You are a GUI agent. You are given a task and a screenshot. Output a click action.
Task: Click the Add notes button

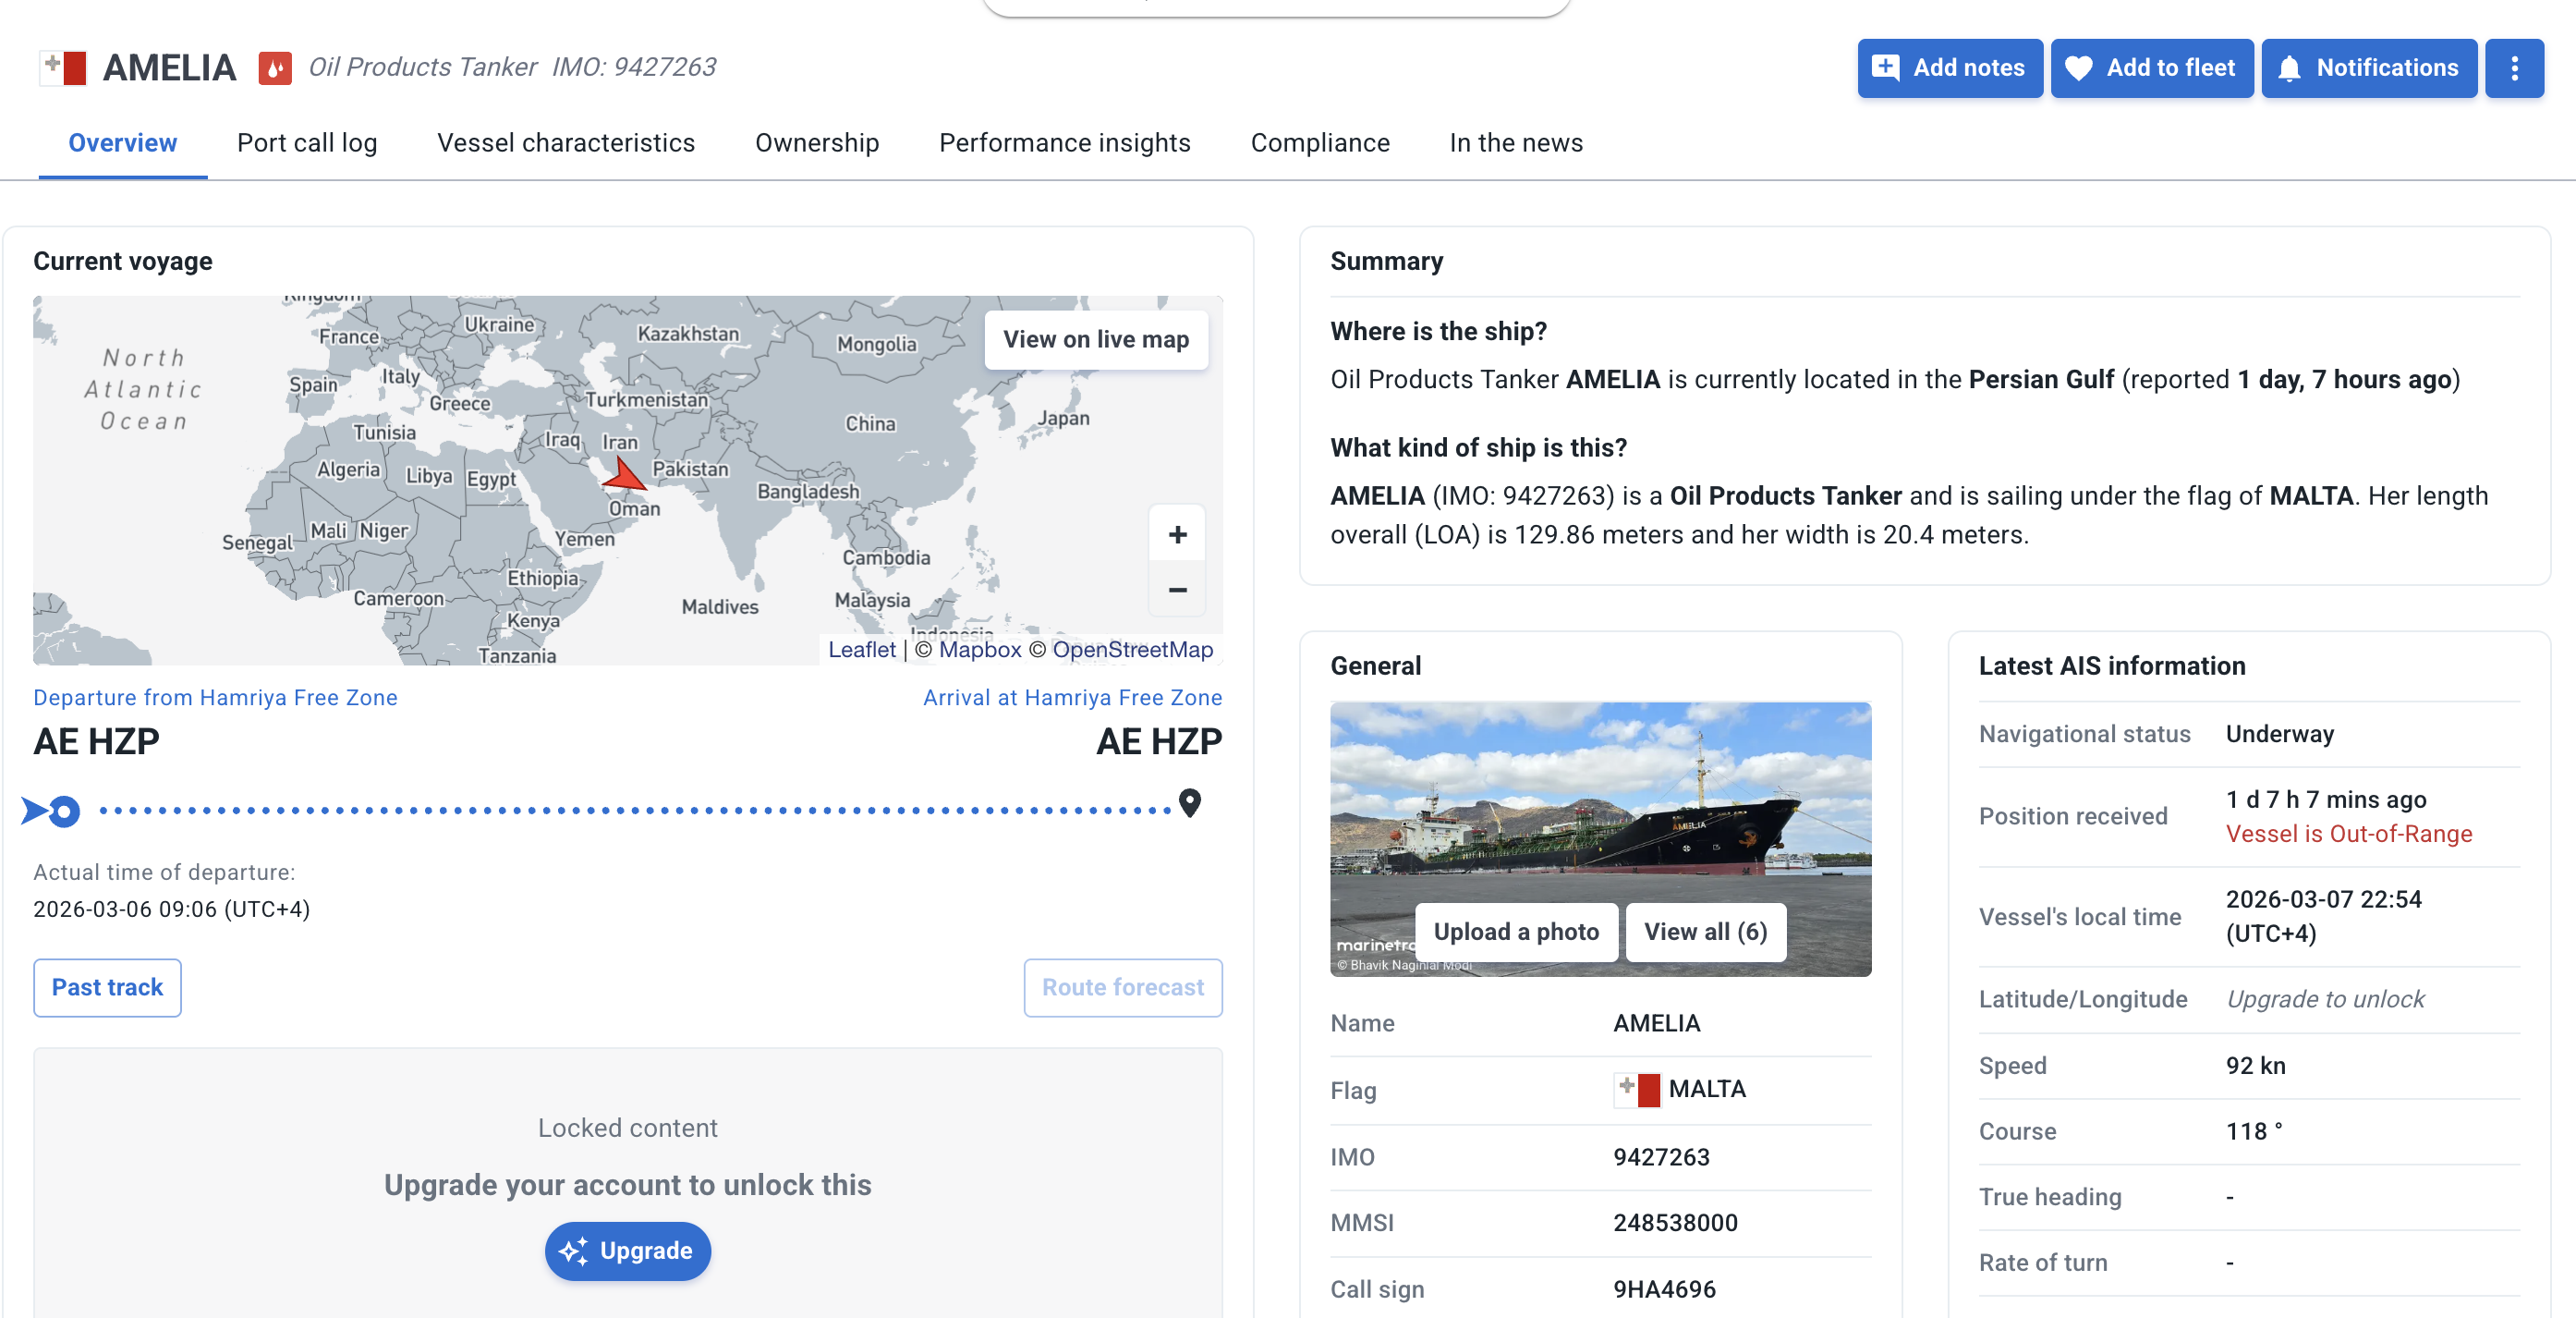click(x=1949, y=68)
